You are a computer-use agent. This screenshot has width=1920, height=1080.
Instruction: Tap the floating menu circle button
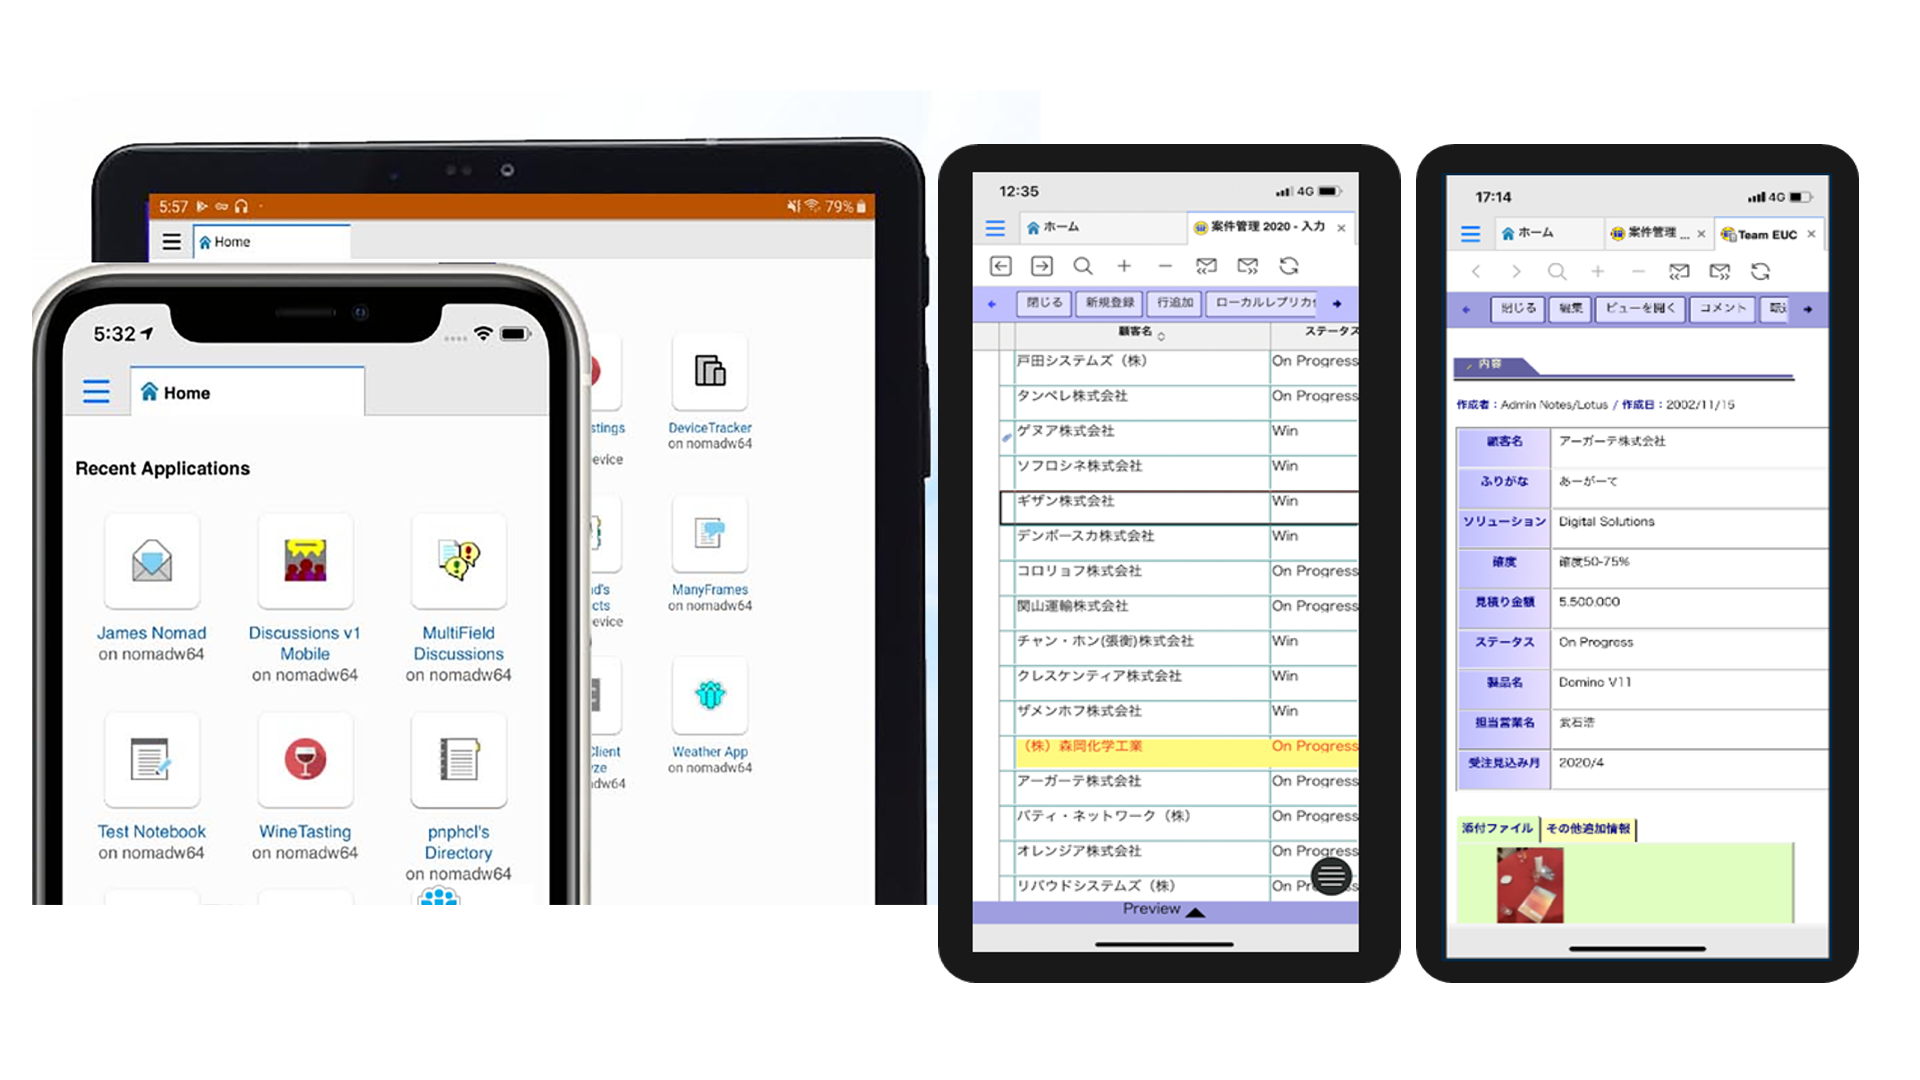click(x=1331, y=876)
